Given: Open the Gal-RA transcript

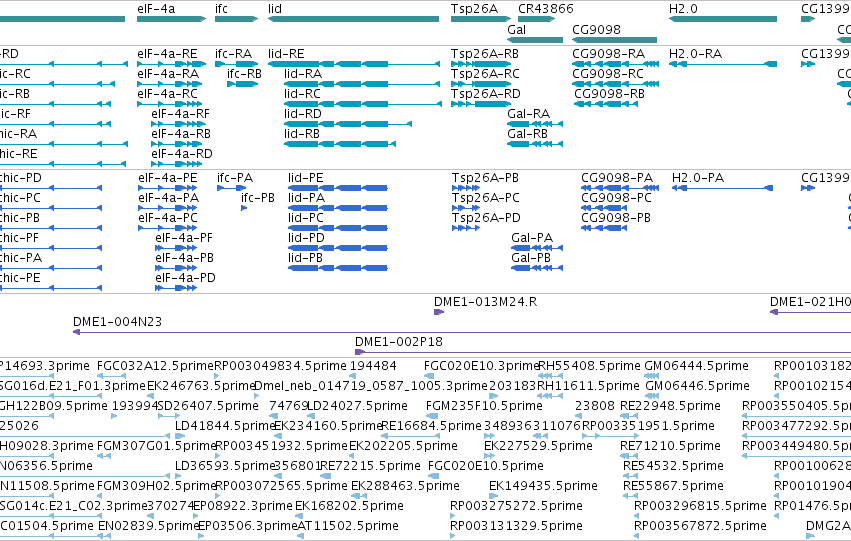Looking at the screenshot, I should (535, 124).
